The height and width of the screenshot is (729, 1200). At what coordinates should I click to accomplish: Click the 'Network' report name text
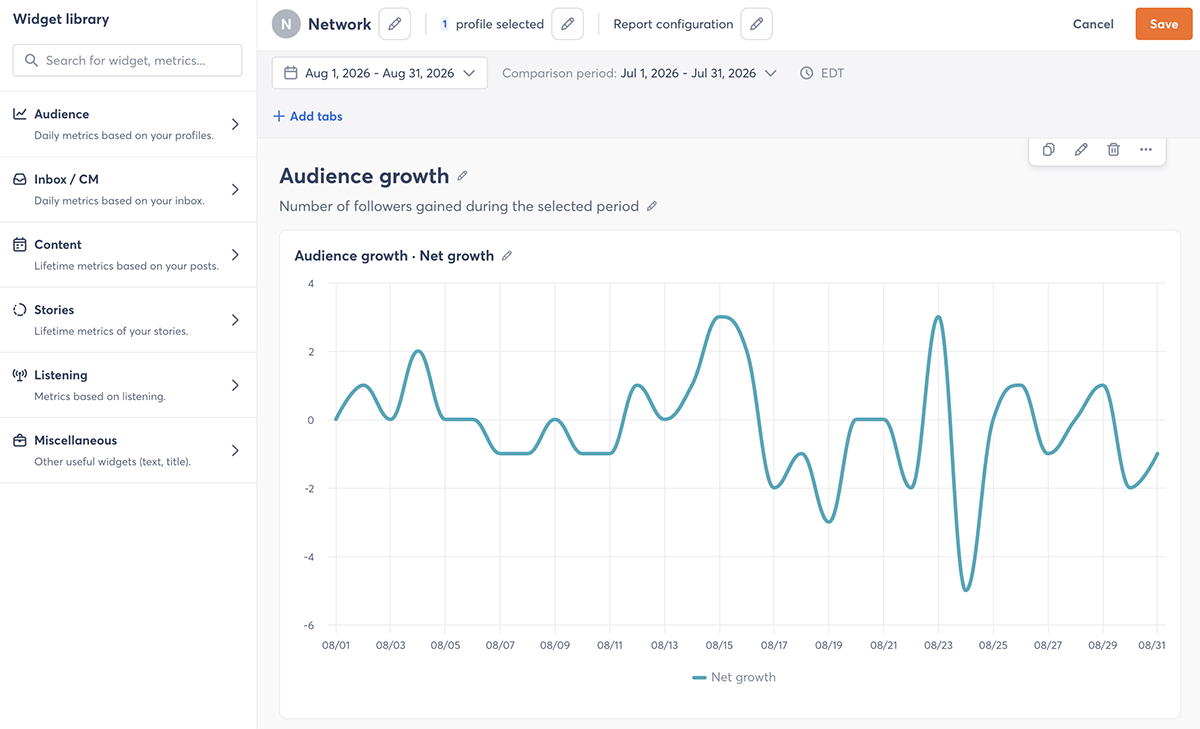click(340, 24)
